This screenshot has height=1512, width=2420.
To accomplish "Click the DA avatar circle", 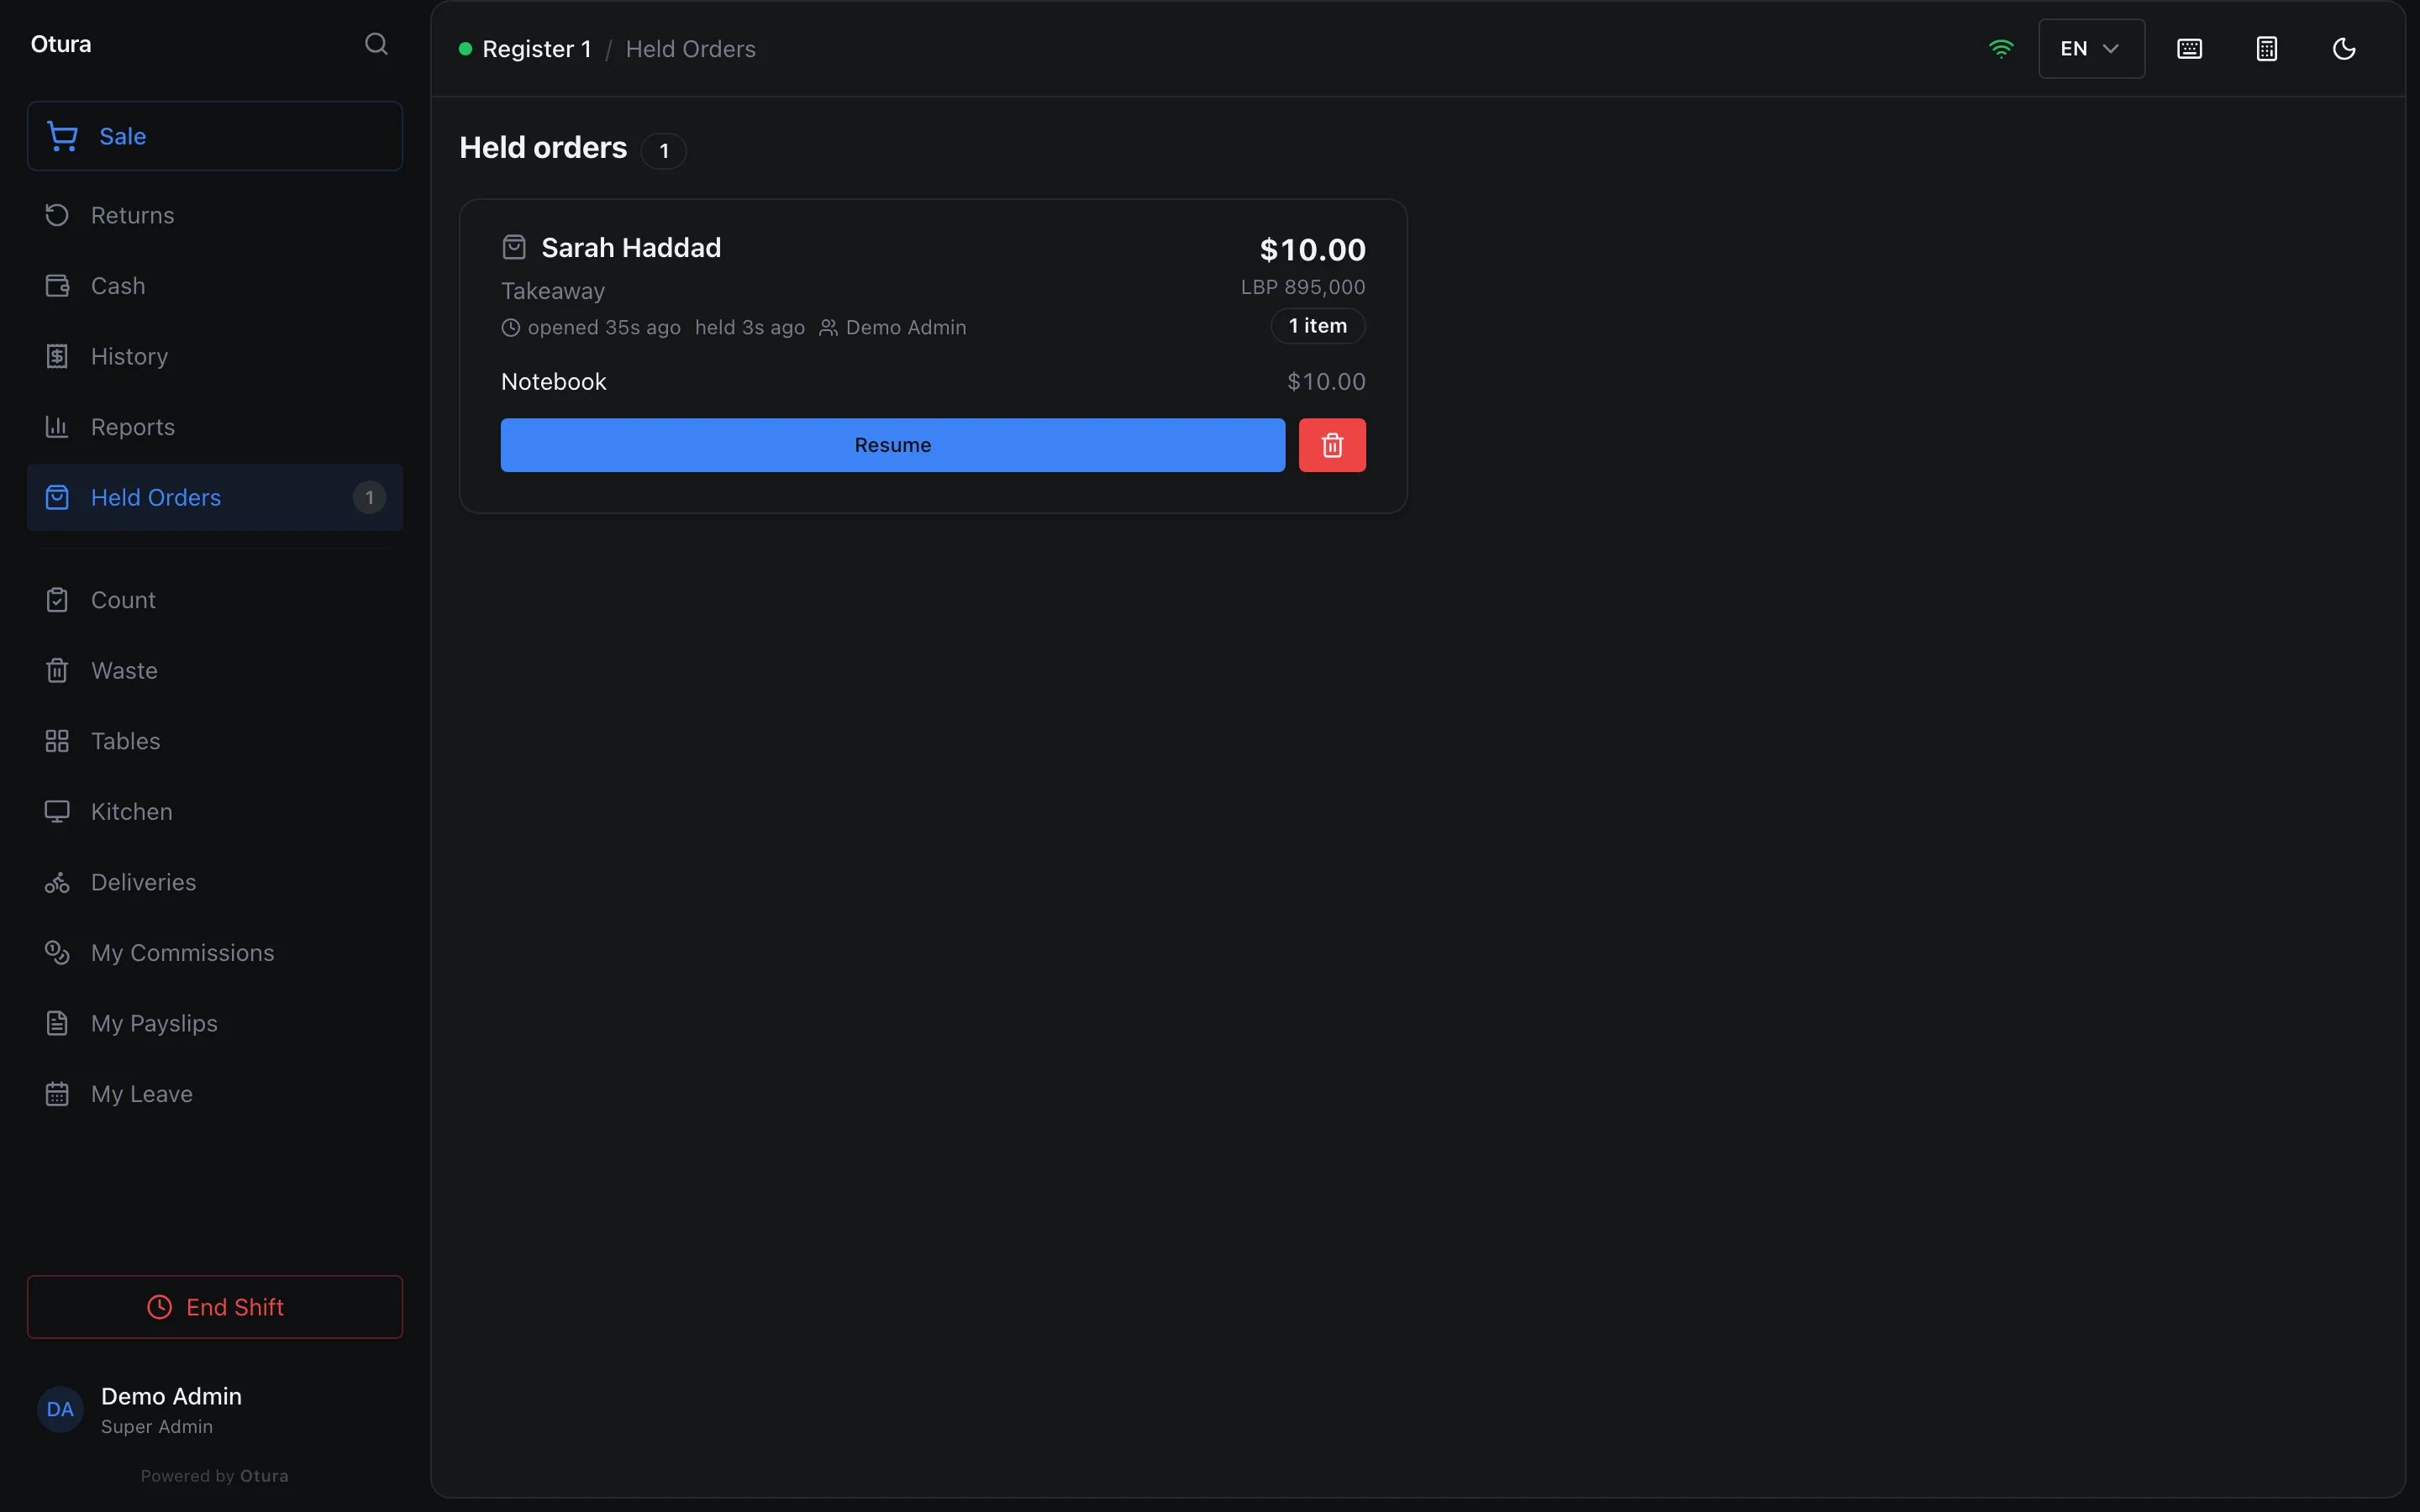I will point(60,1410).
